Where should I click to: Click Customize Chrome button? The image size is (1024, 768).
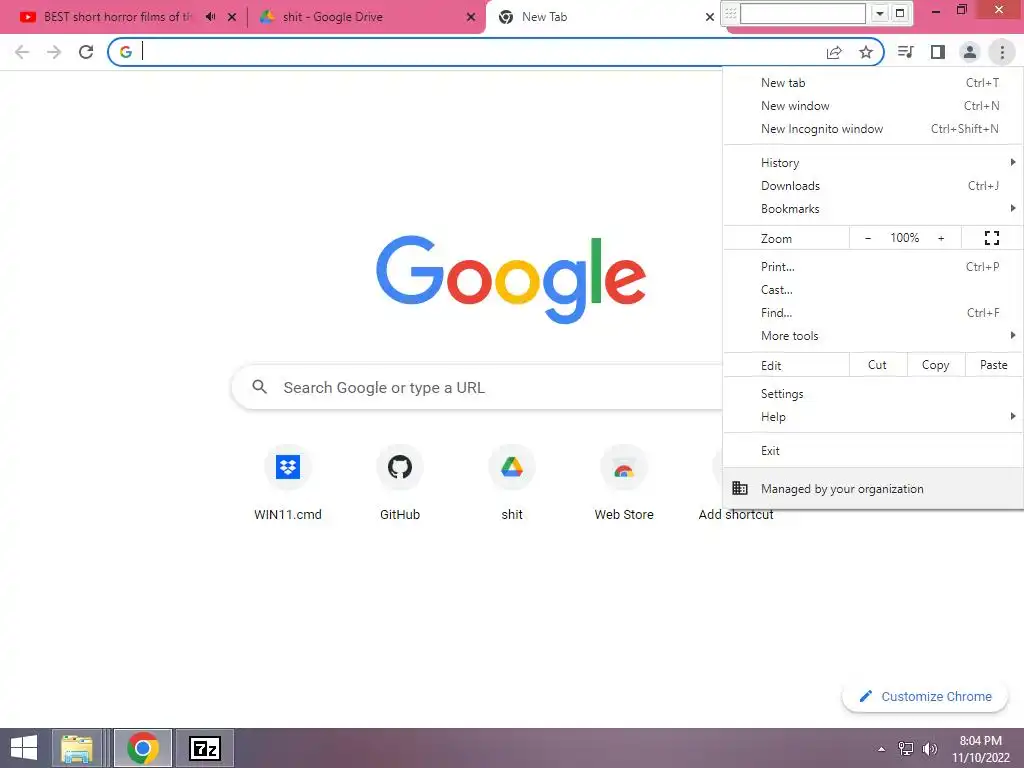pos(925,696)
